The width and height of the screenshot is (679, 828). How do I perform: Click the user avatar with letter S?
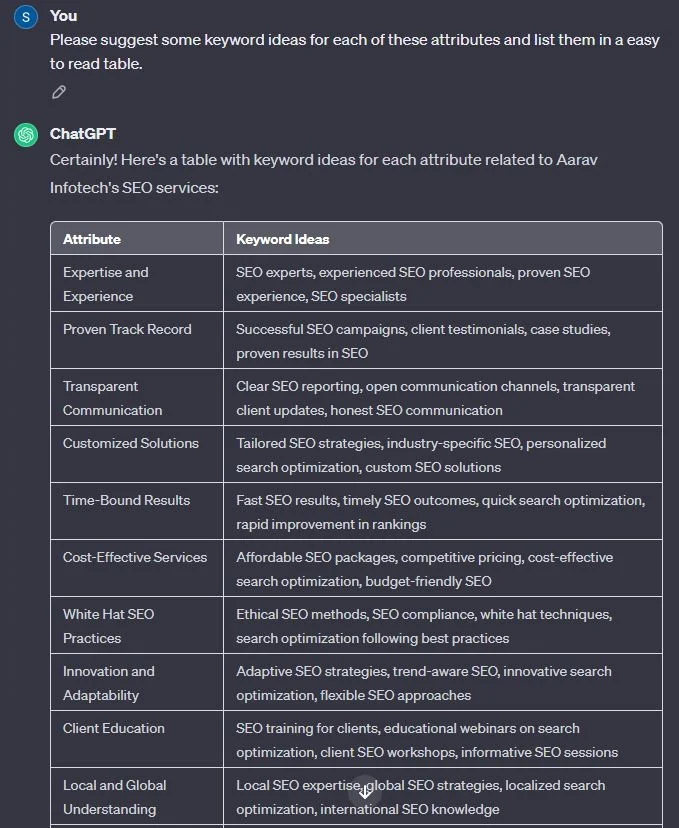(26, 17)
